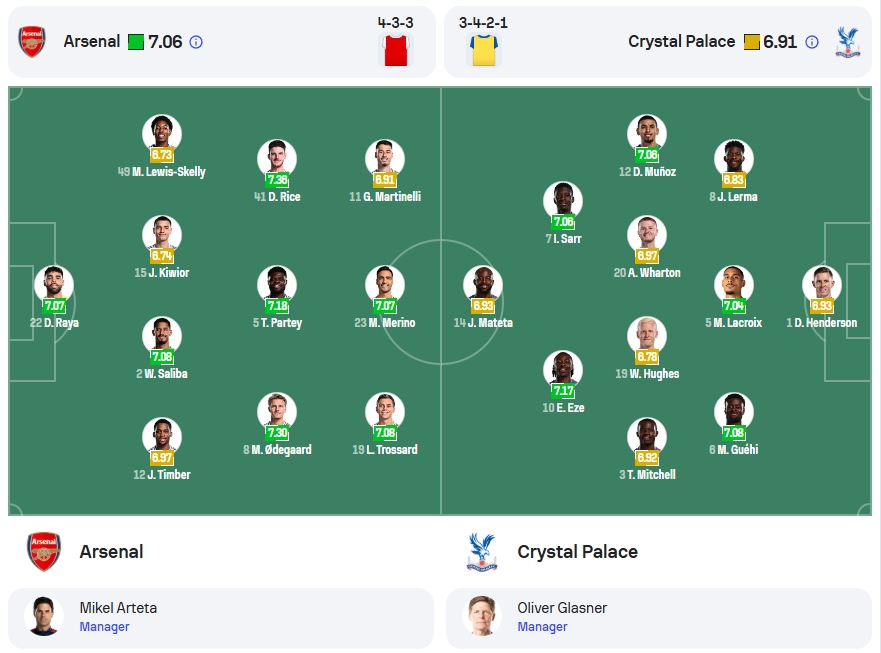Click the Arsenal crest in the top header
Screen dimensions: 881x653
[32, 42]
